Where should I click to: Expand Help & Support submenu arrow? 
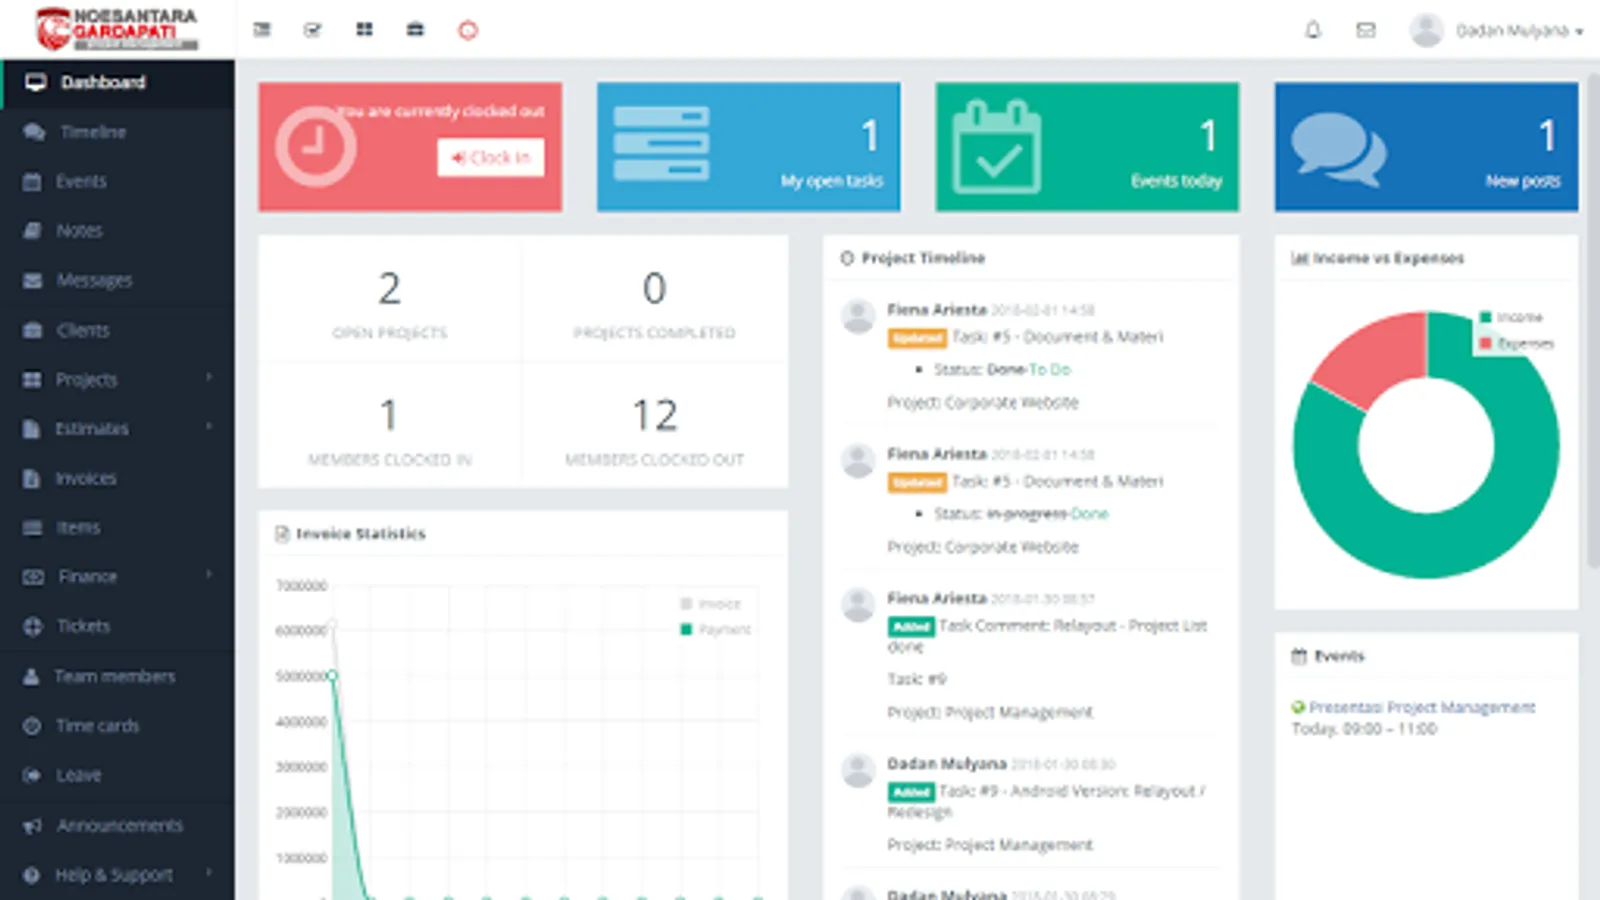coord(209,872)
